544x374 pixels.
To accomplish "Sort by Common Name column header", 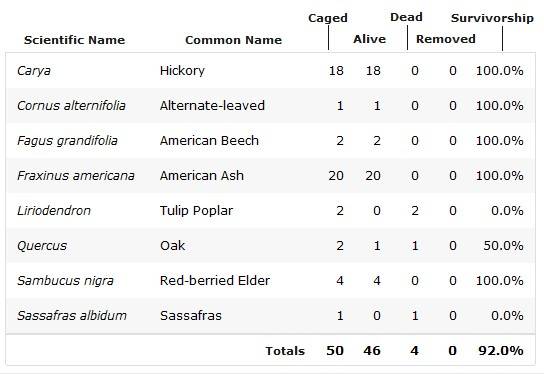I will click(x=233, y=40).
